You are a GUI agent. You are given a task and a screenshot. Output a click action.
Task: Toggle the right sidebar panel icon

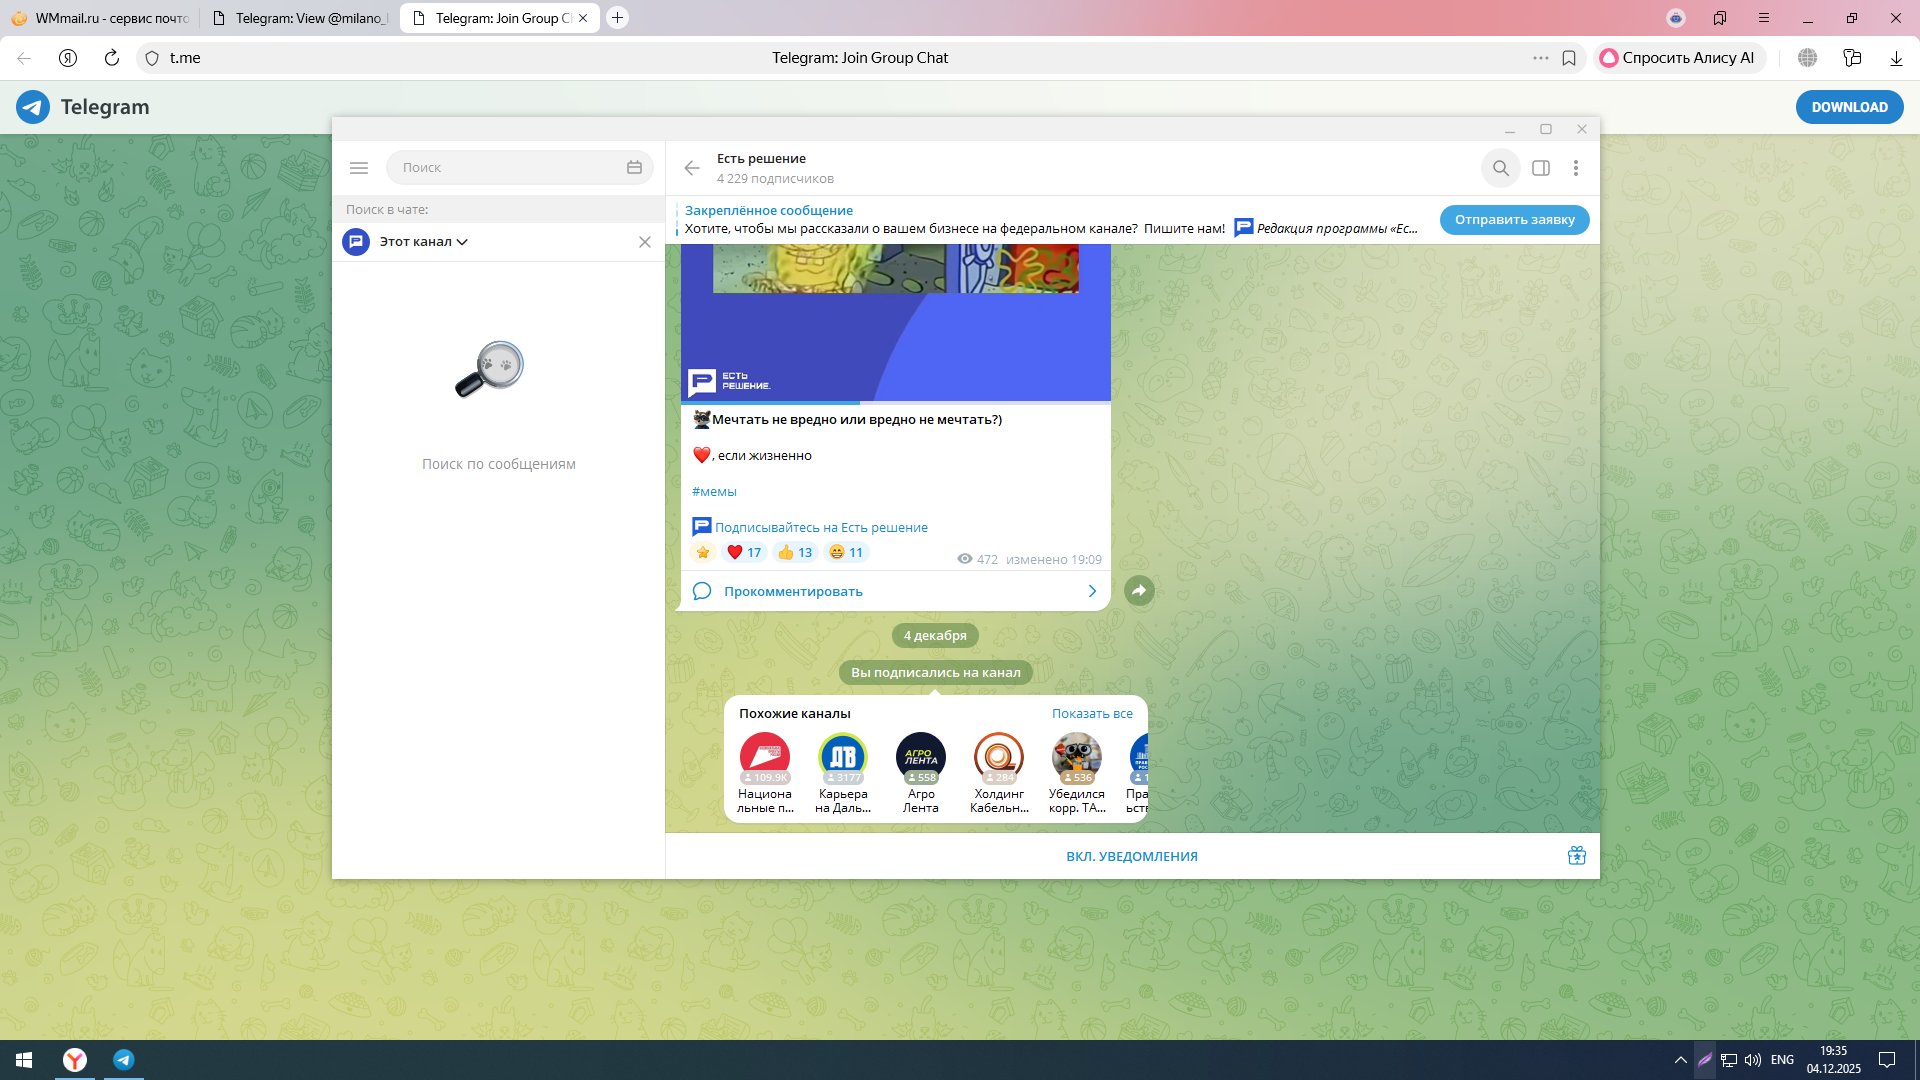tap(1541, 168)
